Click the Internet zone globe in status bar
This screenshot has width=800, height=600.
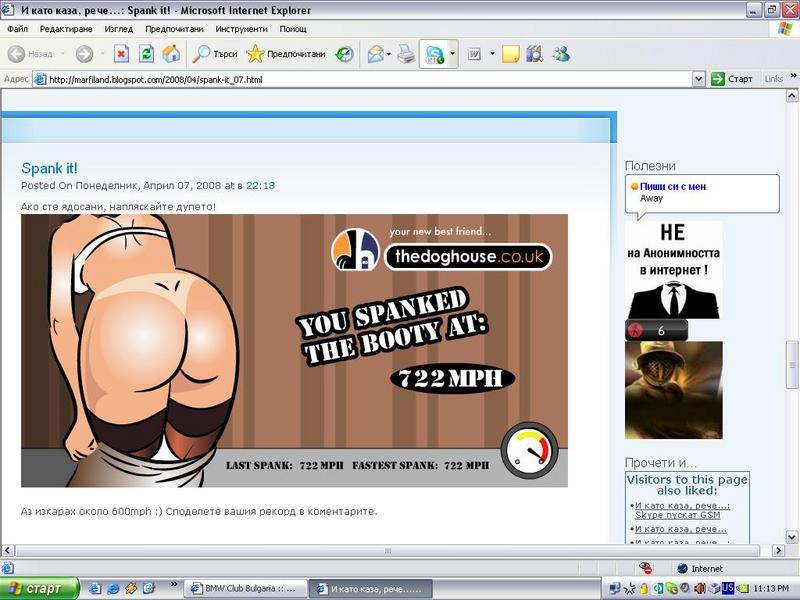pyautogui.click(x=682, y=568)
